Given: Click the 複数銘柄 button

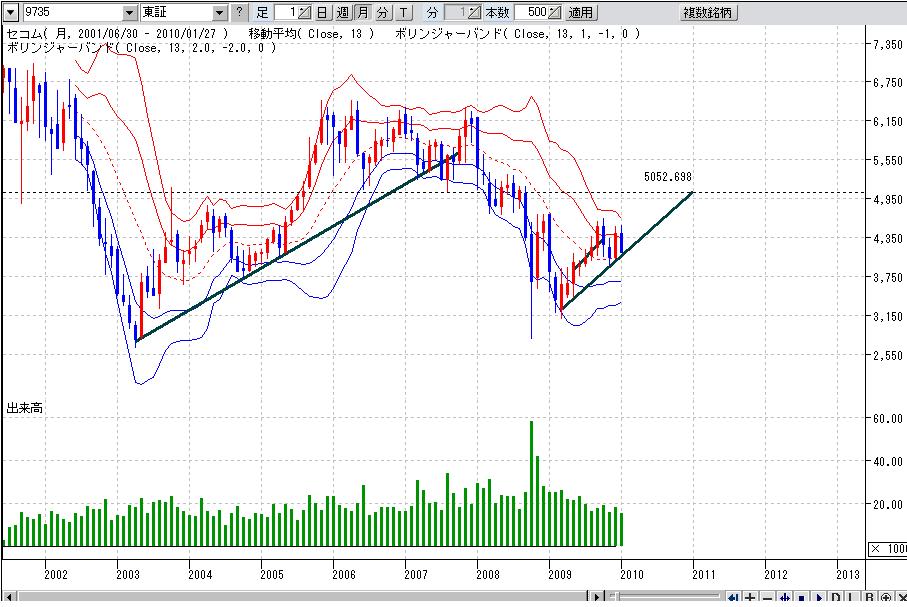Looking at the screenshot, I should [x=707, y=13].
